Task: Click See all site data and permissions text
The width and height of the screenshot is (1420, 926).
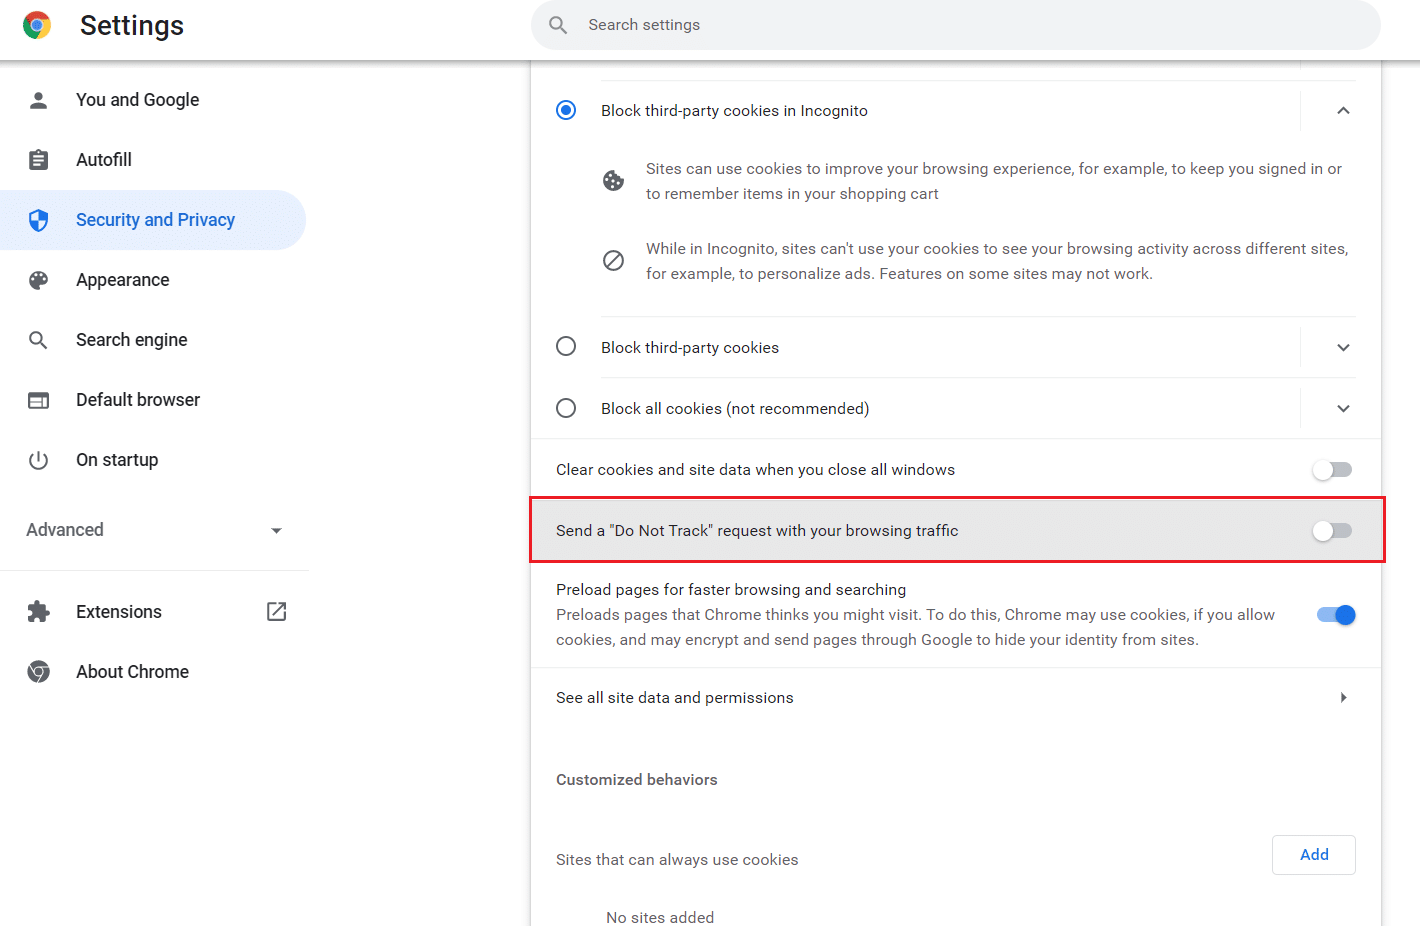Action: coord(675,698)
